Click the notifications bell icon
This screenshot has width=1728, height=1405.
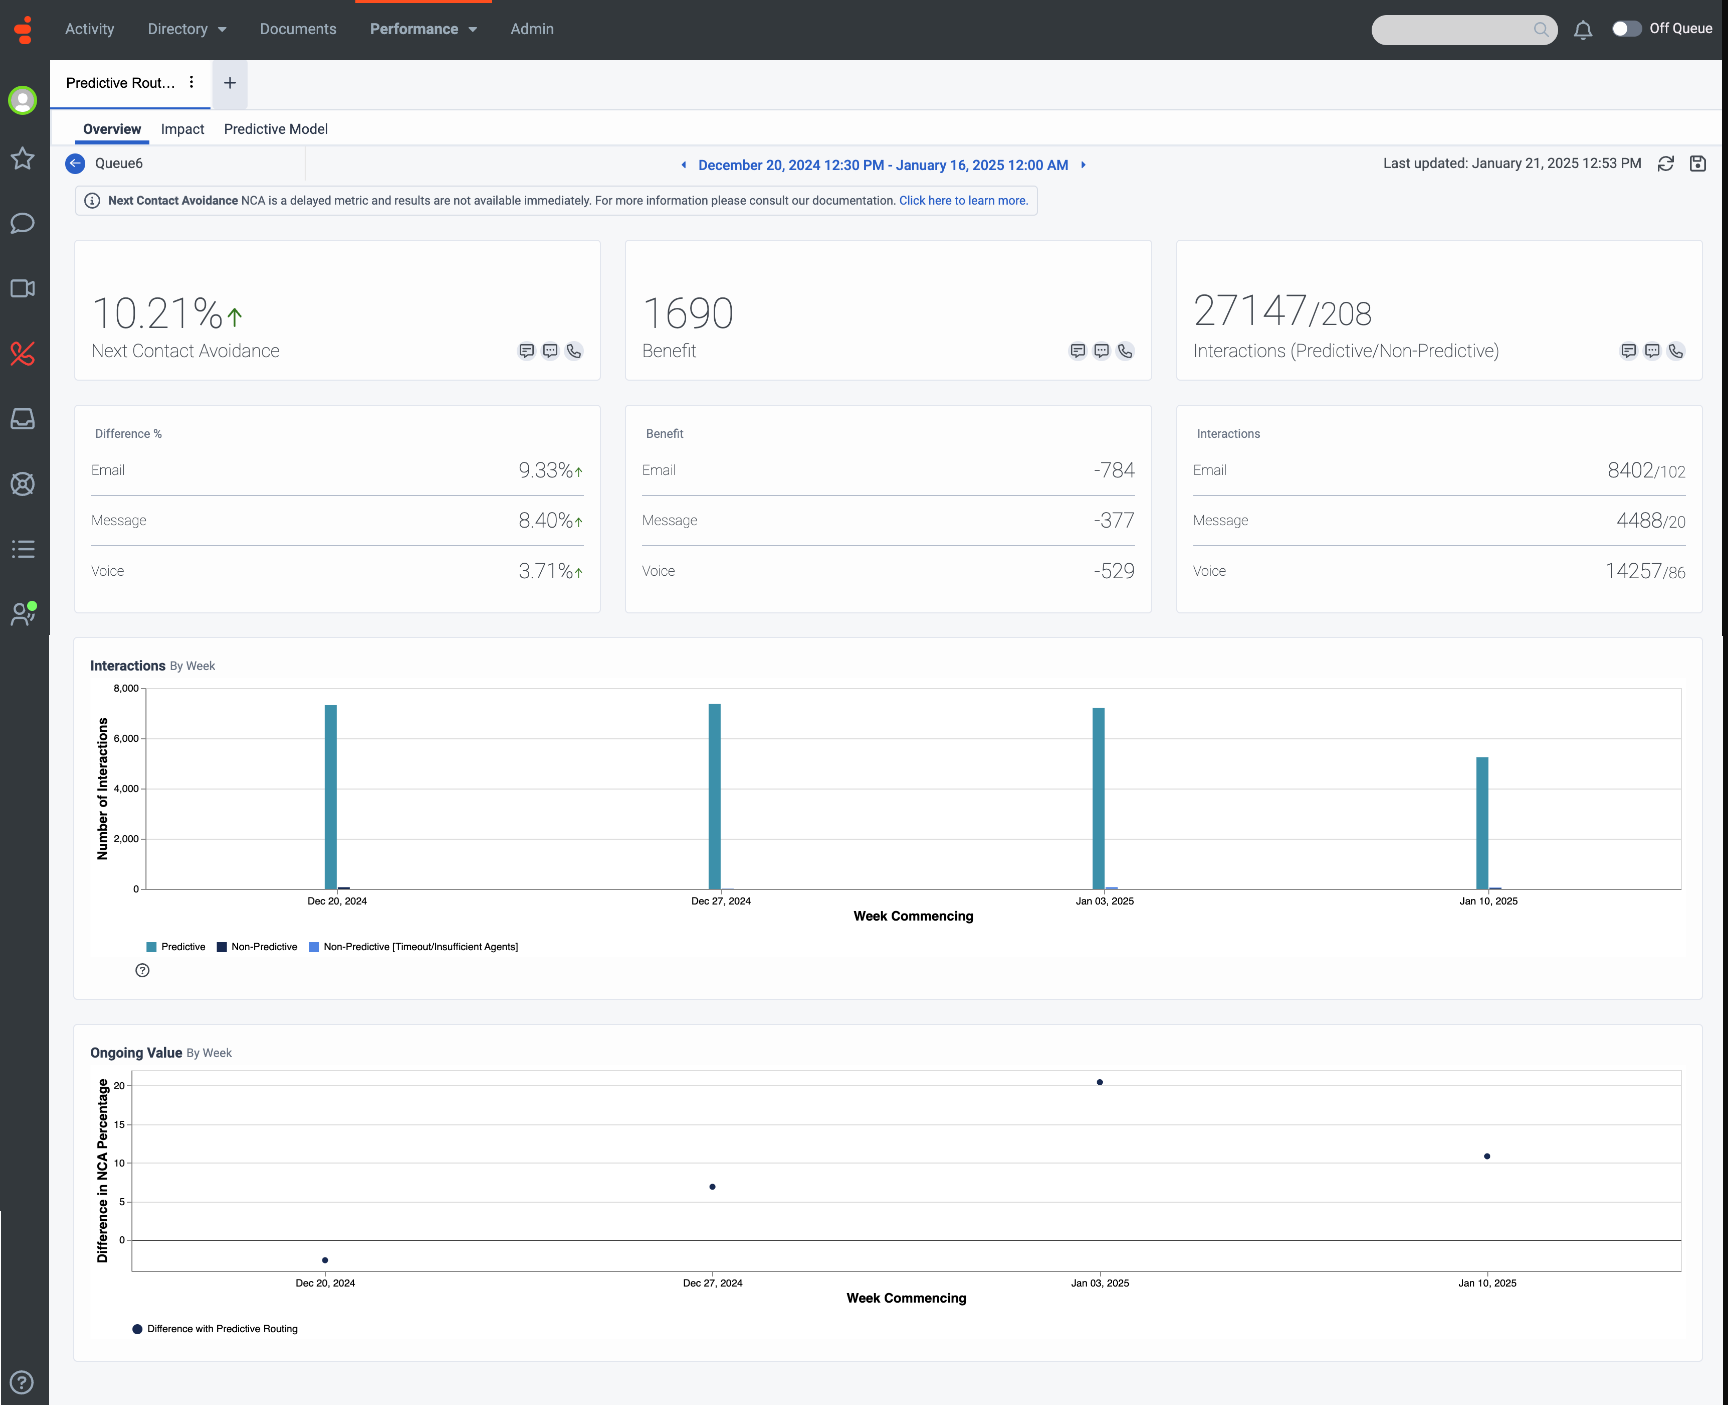[1582, 30]
